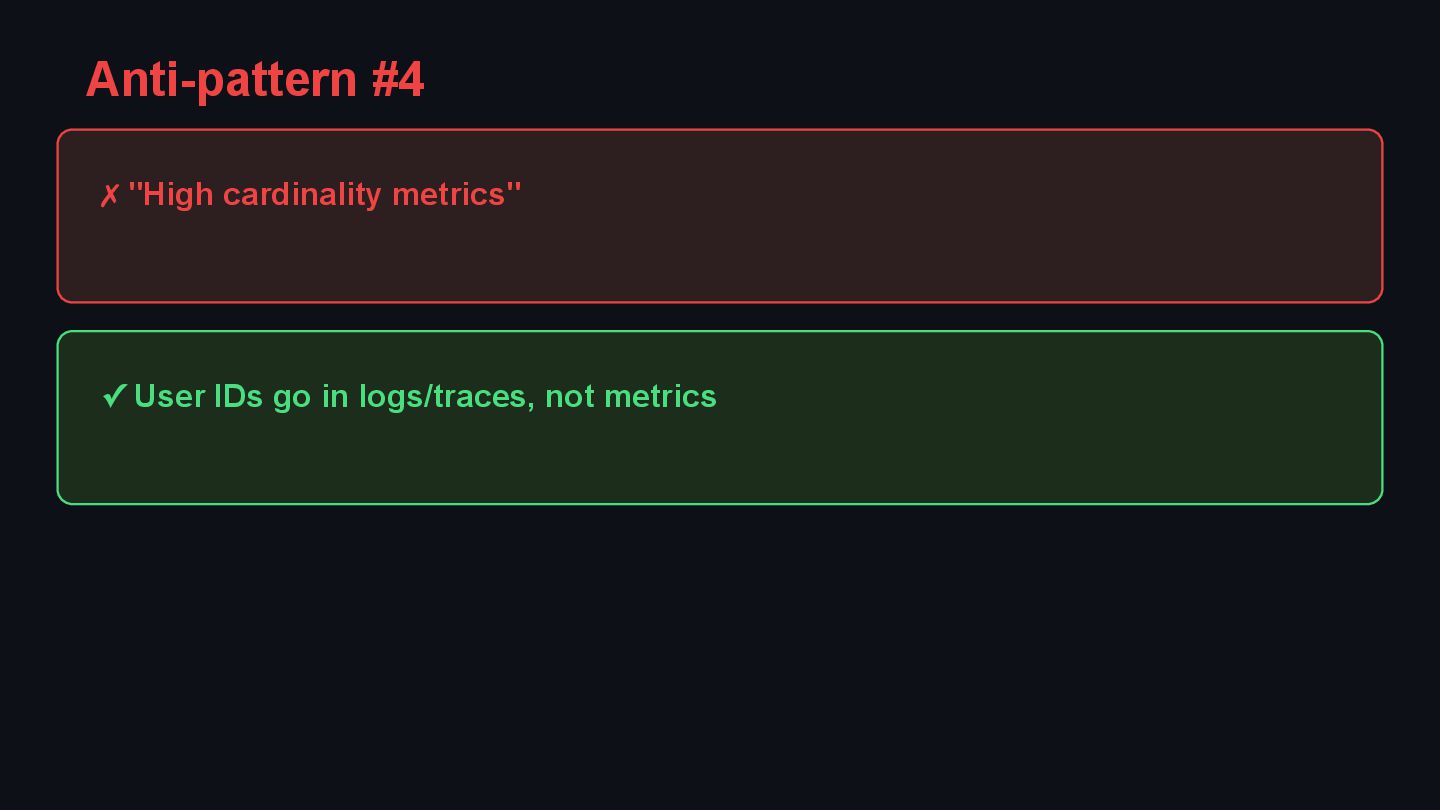This screenshot has width=1440, height=810.
Task: Click the red X mark icon
Action: (x=109, y=195)
